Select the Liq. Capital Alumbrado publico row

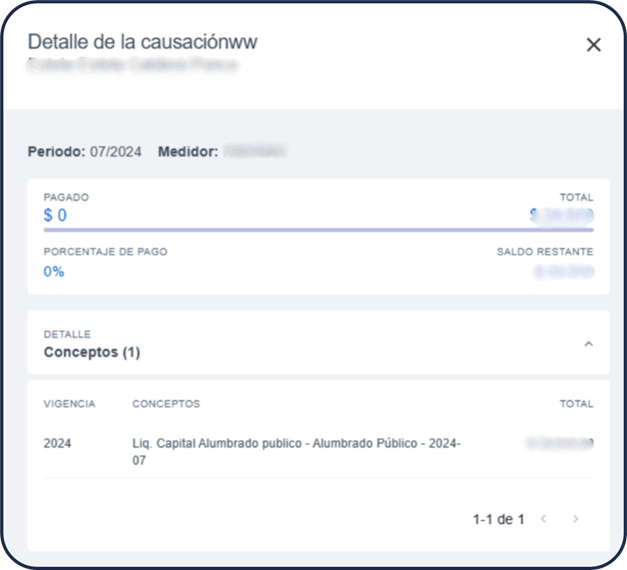(x=296, y=451)
